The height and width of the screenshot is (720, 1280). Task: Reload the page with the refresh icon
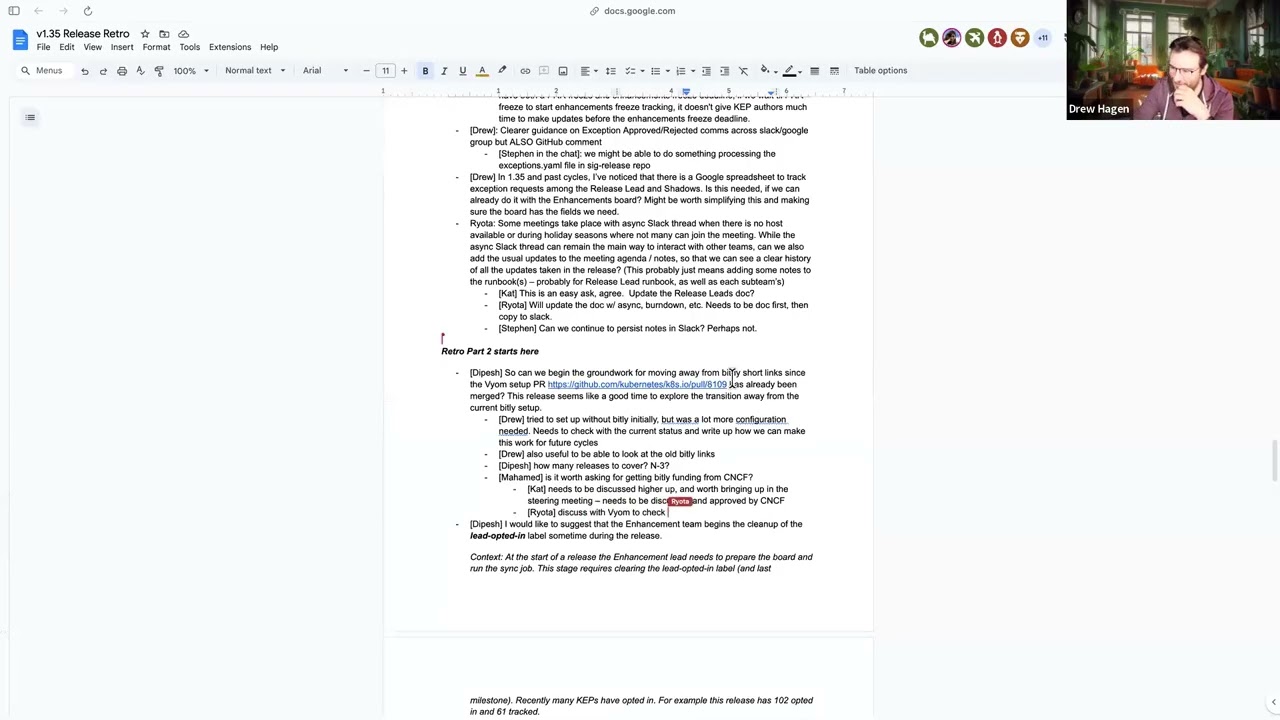(88, 11)
